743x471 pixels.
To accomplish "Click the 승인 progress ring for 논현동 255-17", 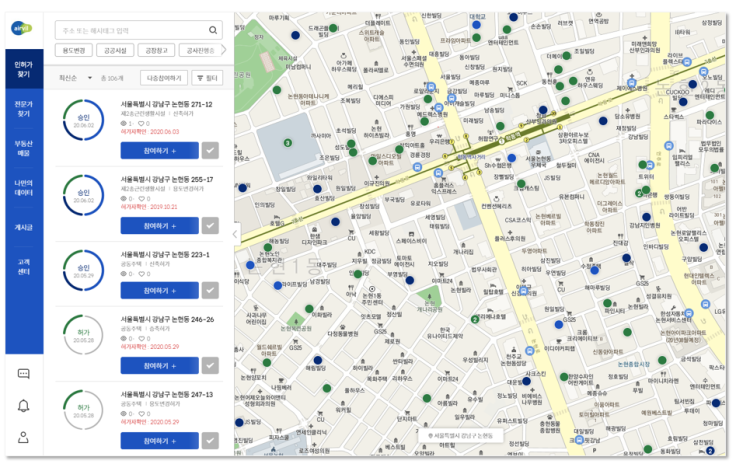I will [83, 195].
